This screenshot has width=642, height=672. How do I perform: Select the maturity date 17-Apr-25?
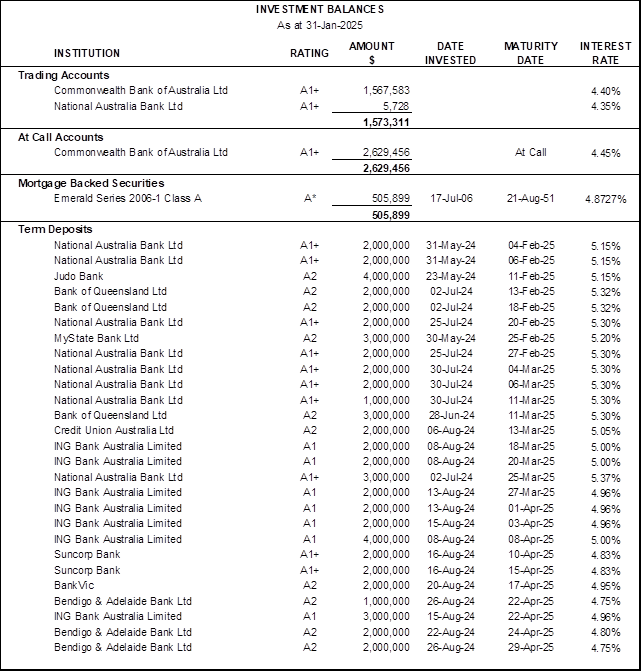[x=531, y=585]
